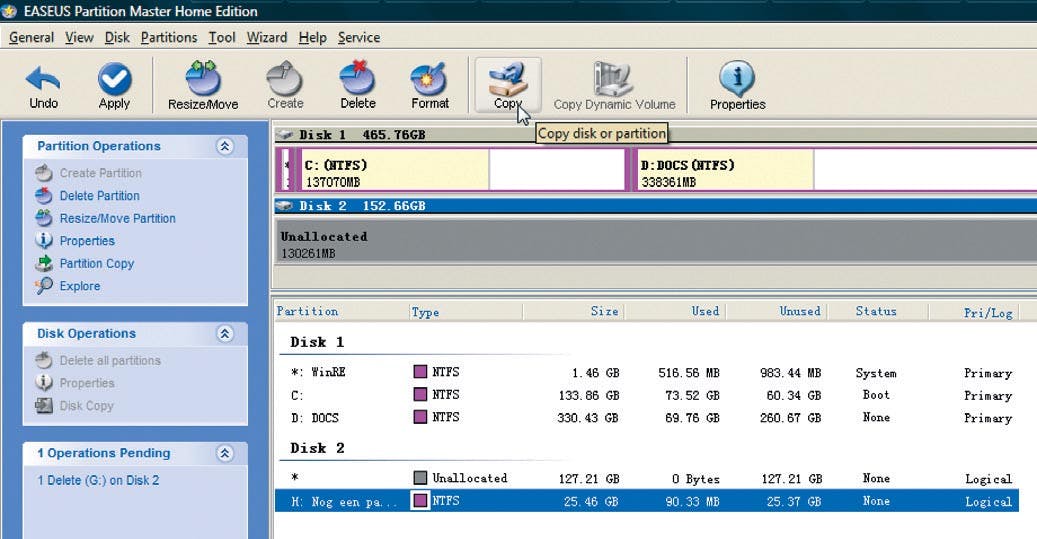Viewport: 1037px width, 539px height.
Task: Click the Create toolbar icon
Action: (x=285, y=79)
